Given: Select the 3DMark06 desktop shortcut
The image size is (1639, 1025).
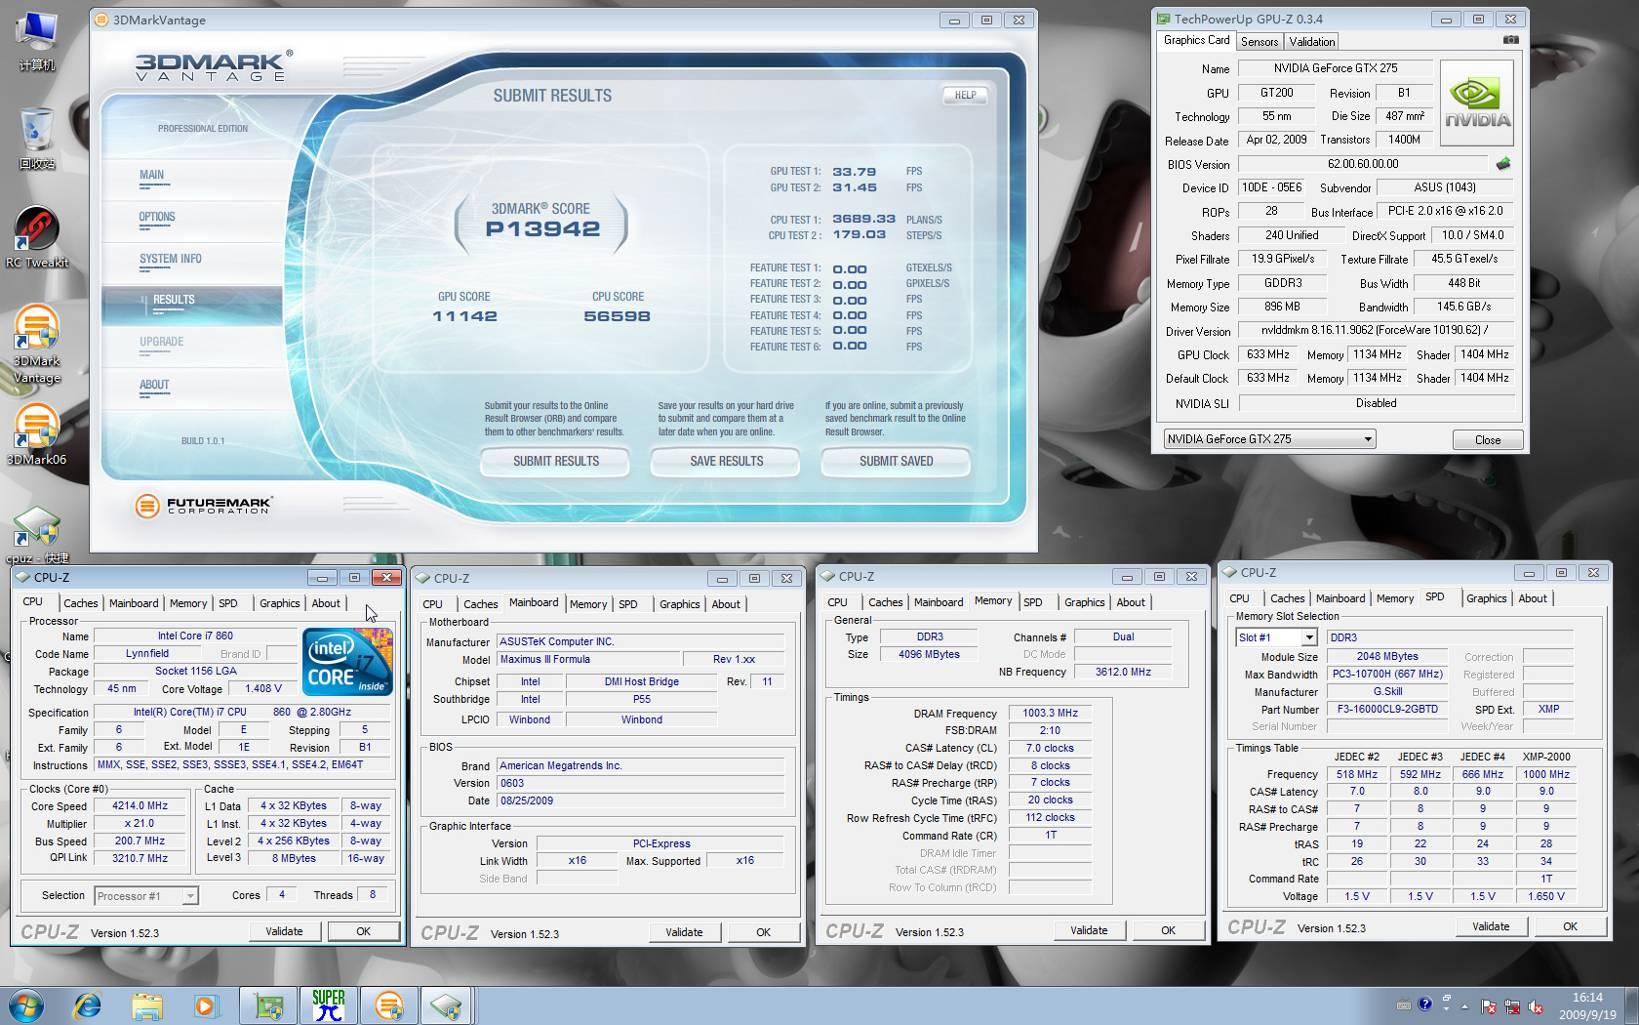Looking at the screenshot, I should (37, 435).
